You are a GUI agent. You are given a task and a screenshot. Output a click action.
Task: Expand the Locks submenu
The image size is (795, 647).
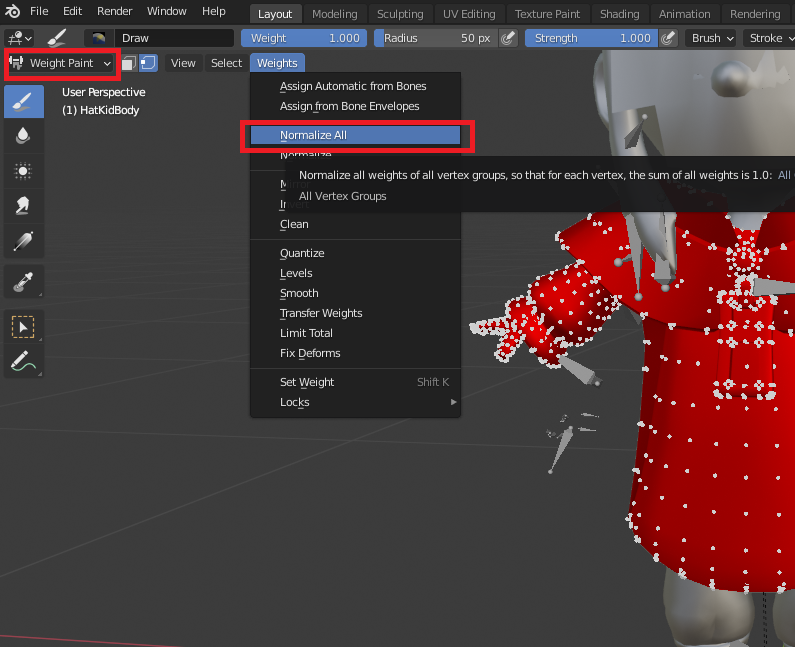355,402
